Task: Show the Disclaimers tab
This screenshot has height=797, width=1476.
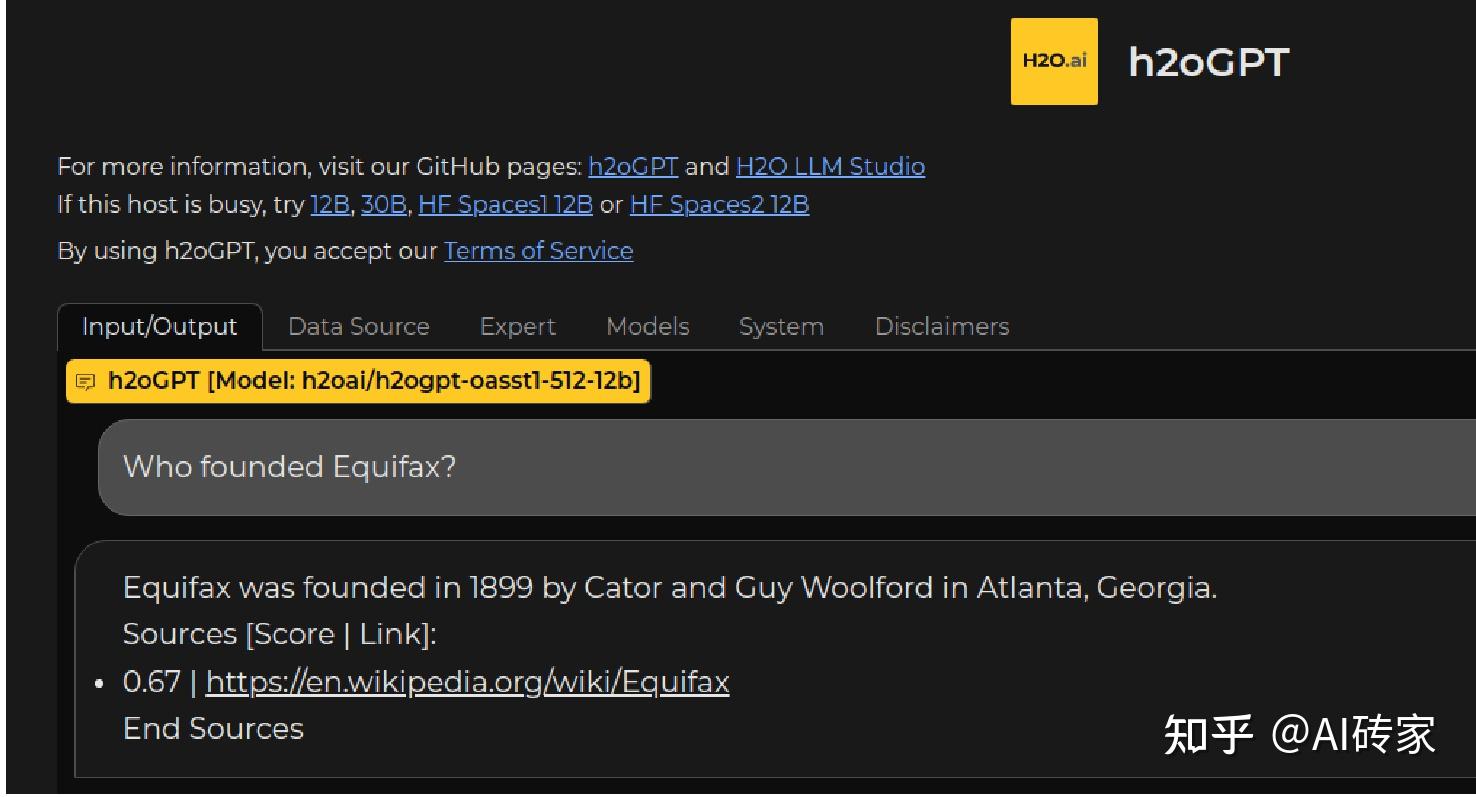Action: 942,327
